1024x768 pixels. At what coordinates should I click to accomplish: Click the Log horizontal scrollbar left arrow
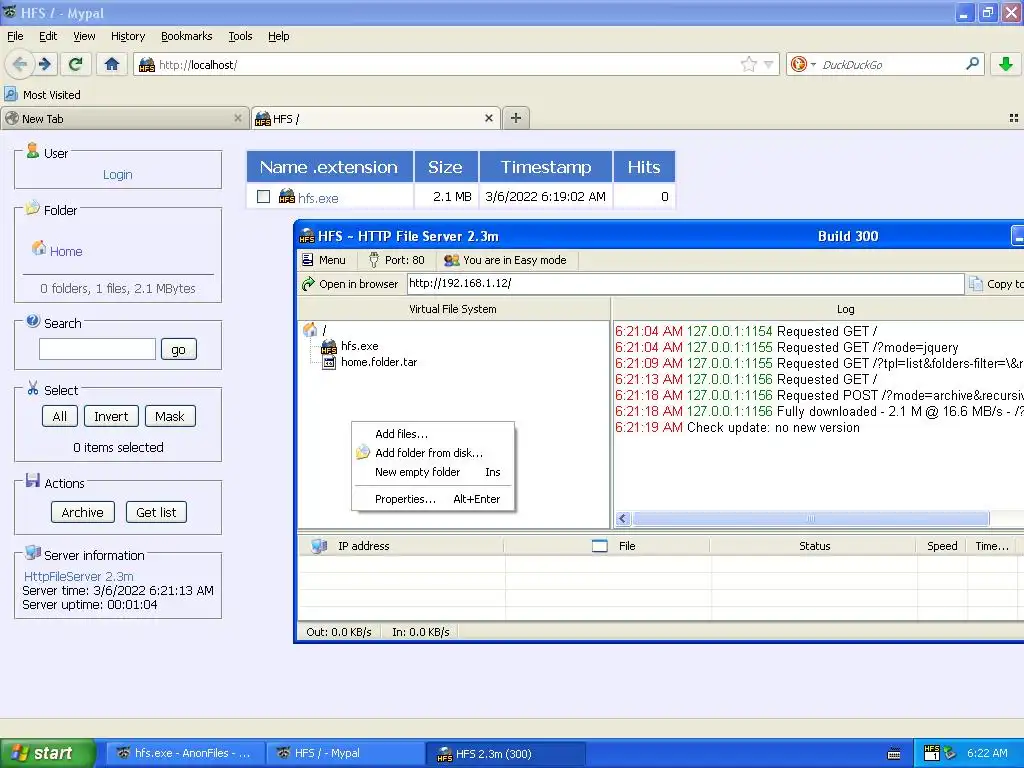622,519
